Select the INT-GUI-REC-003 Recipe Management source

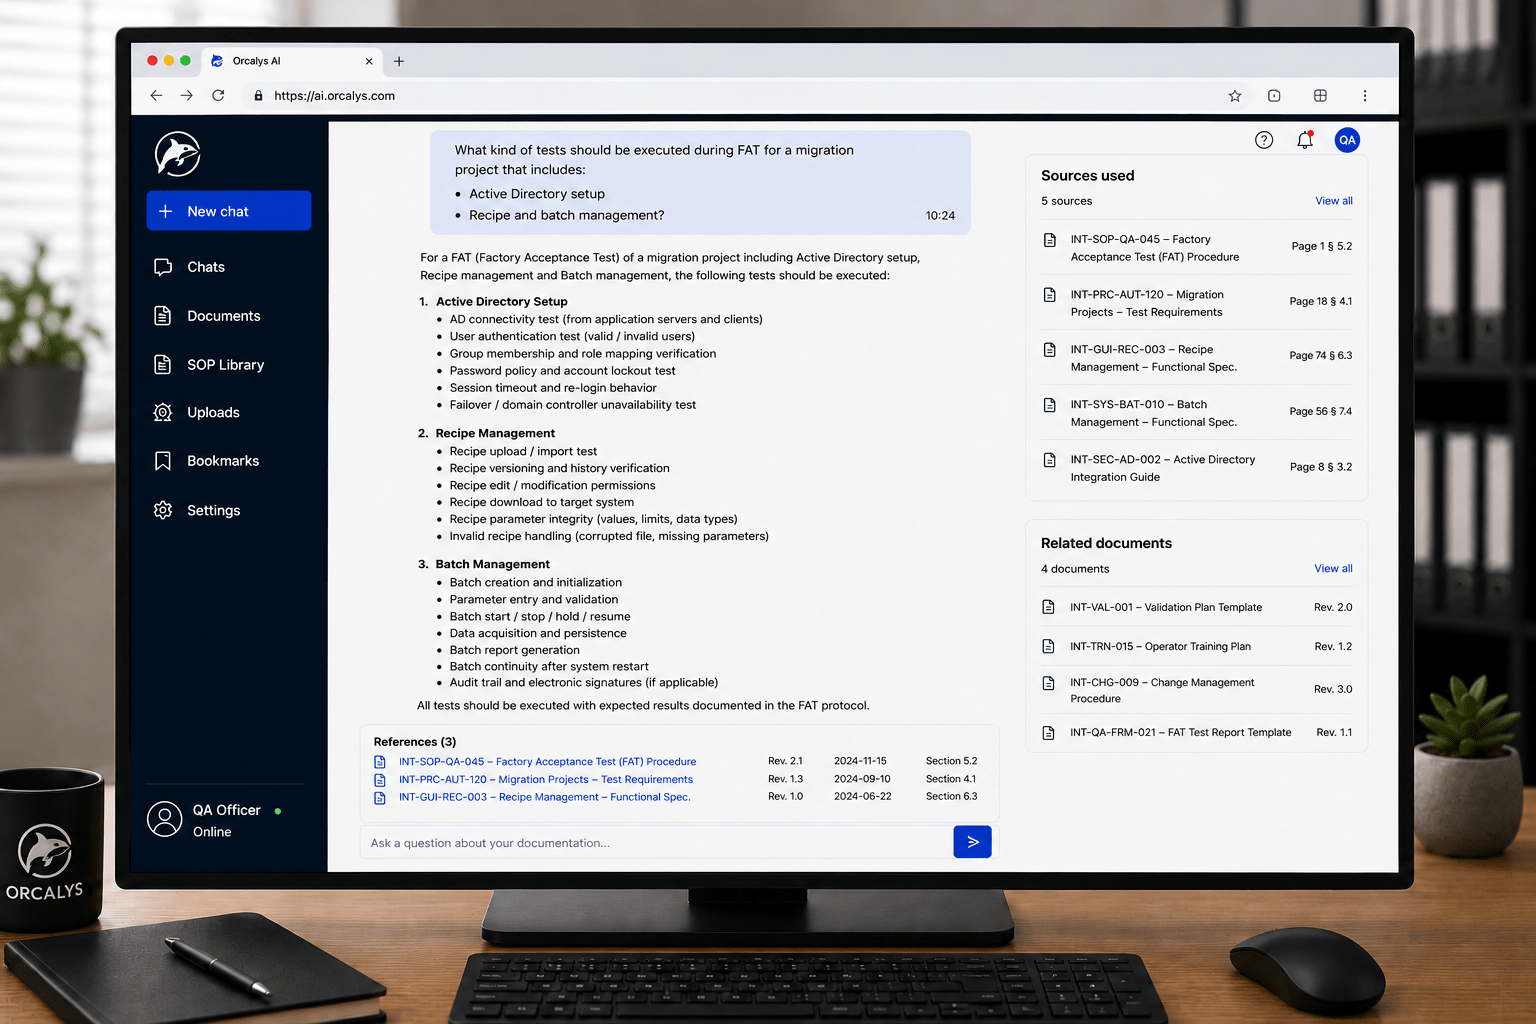coord(1196,358)
